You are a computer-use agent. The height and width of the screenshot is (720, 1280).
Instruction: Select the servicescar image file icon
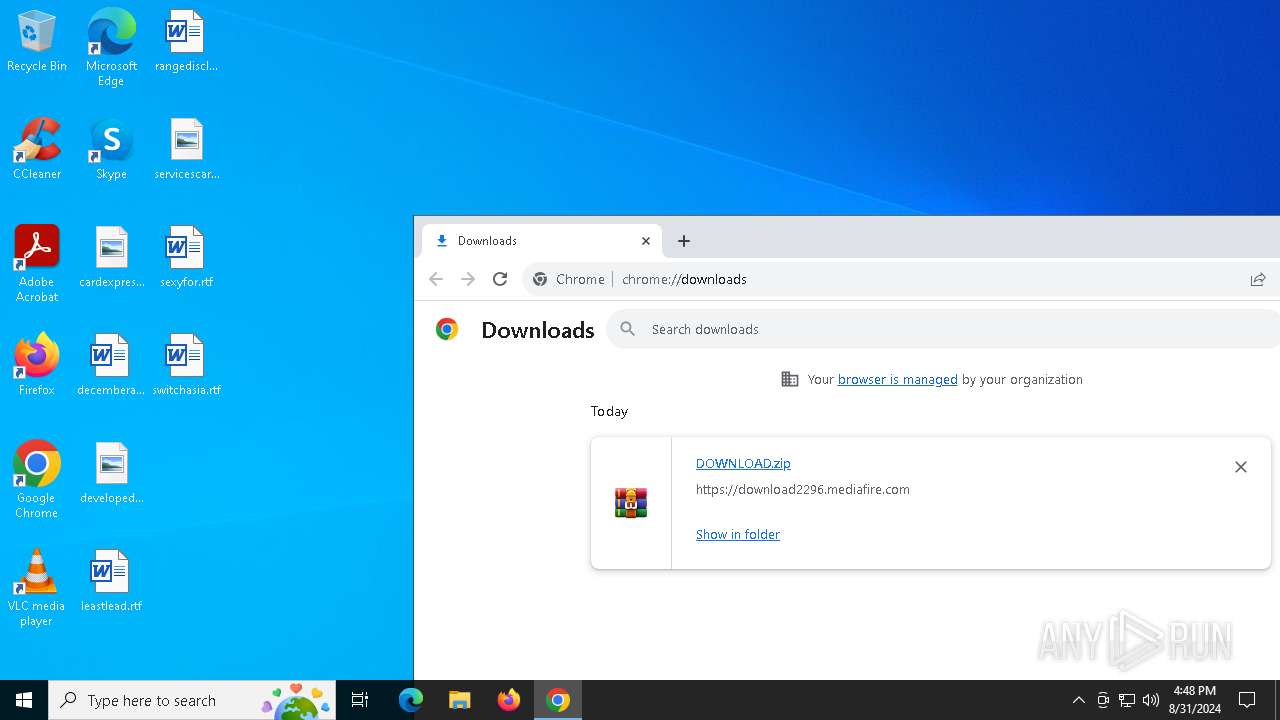186,149
